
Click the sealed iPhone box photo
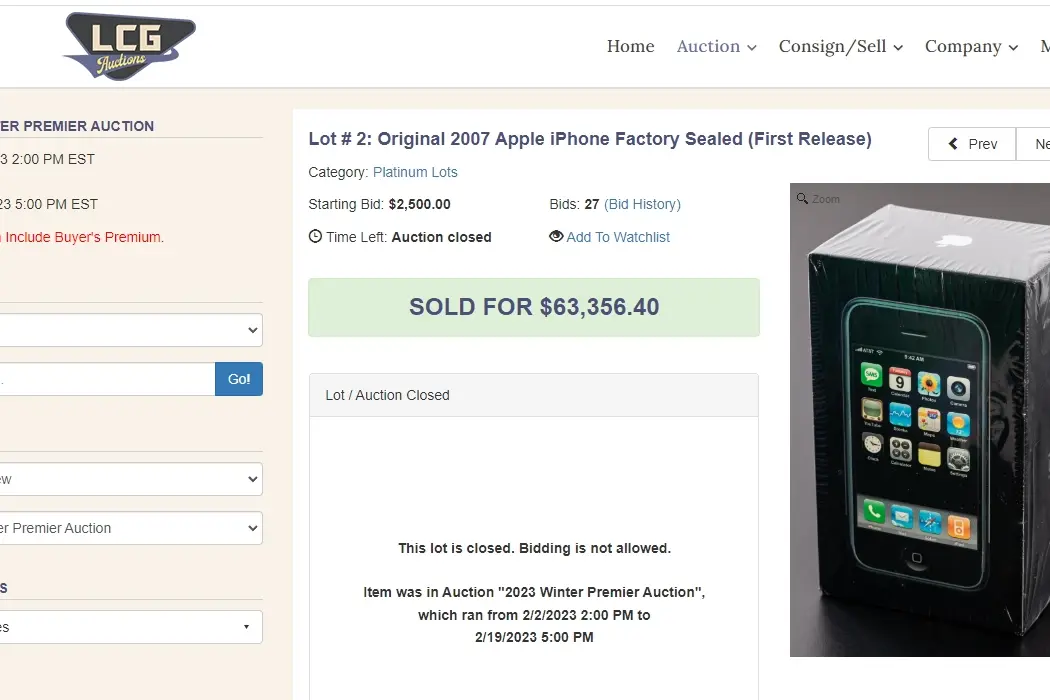click(x=920, y=420)
